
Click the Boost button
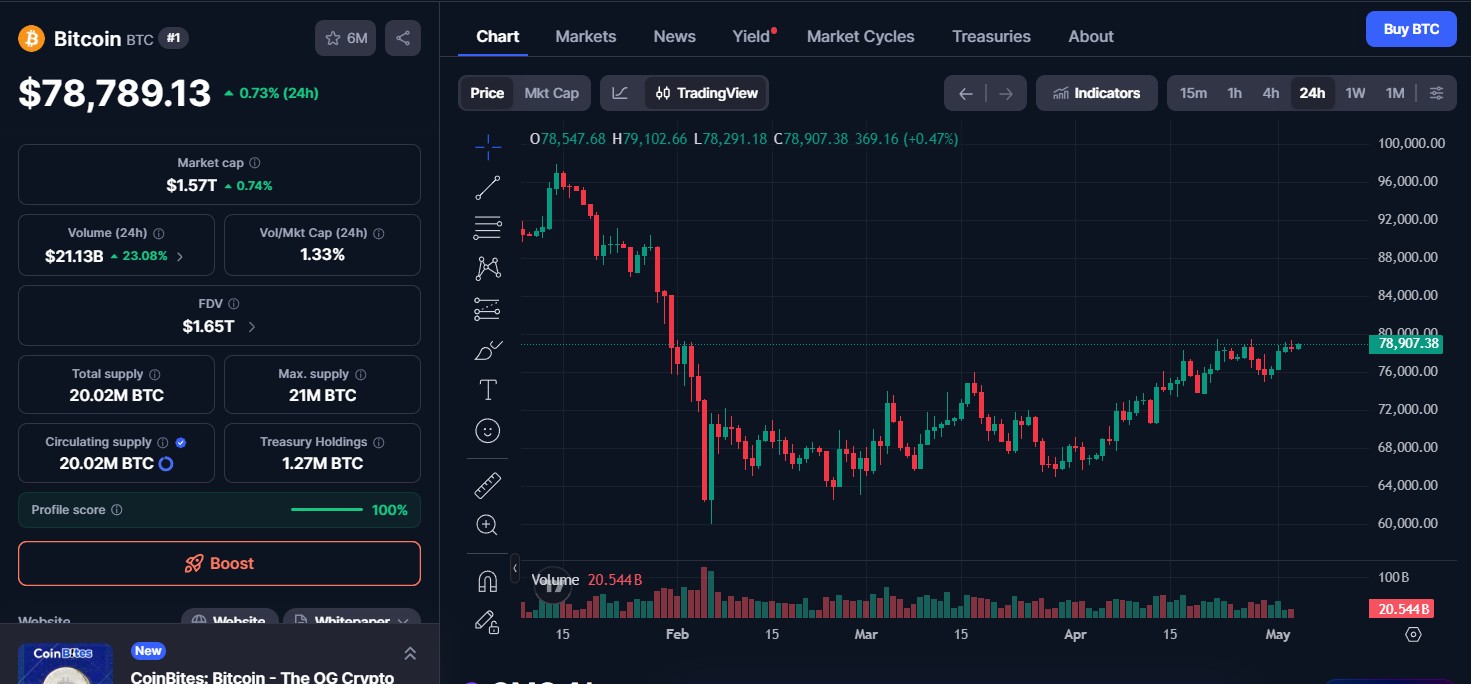(219, 563)
